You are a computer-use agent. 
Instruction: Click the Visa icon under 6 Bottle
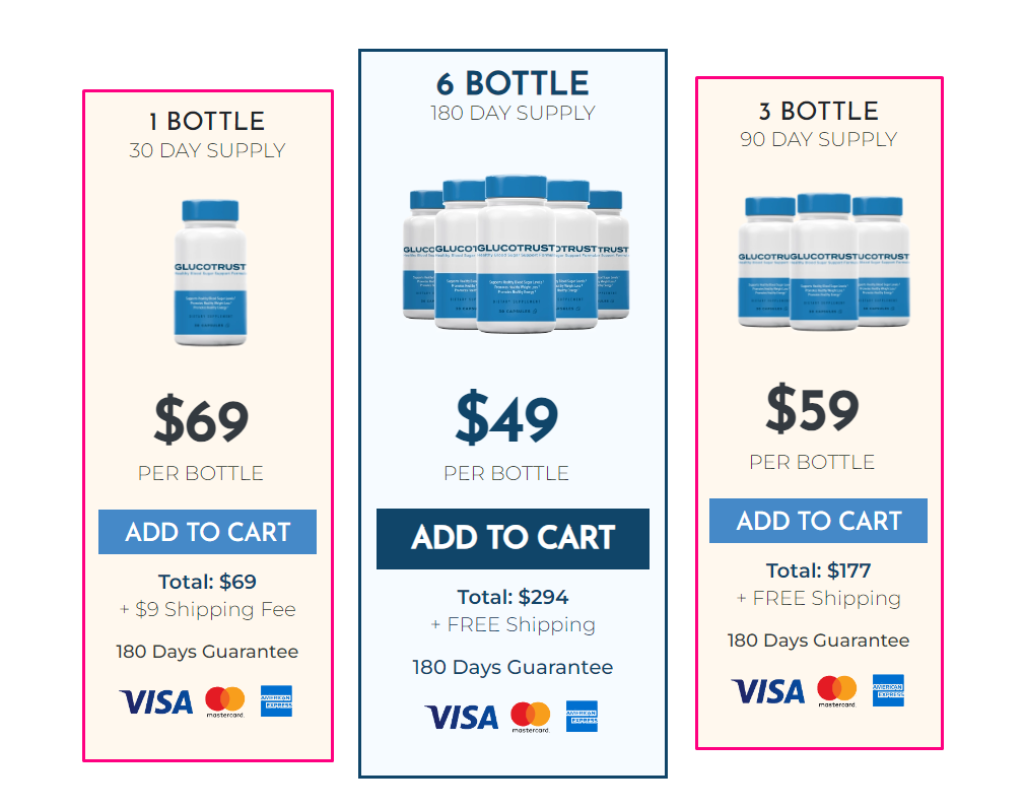pos(461,717)
